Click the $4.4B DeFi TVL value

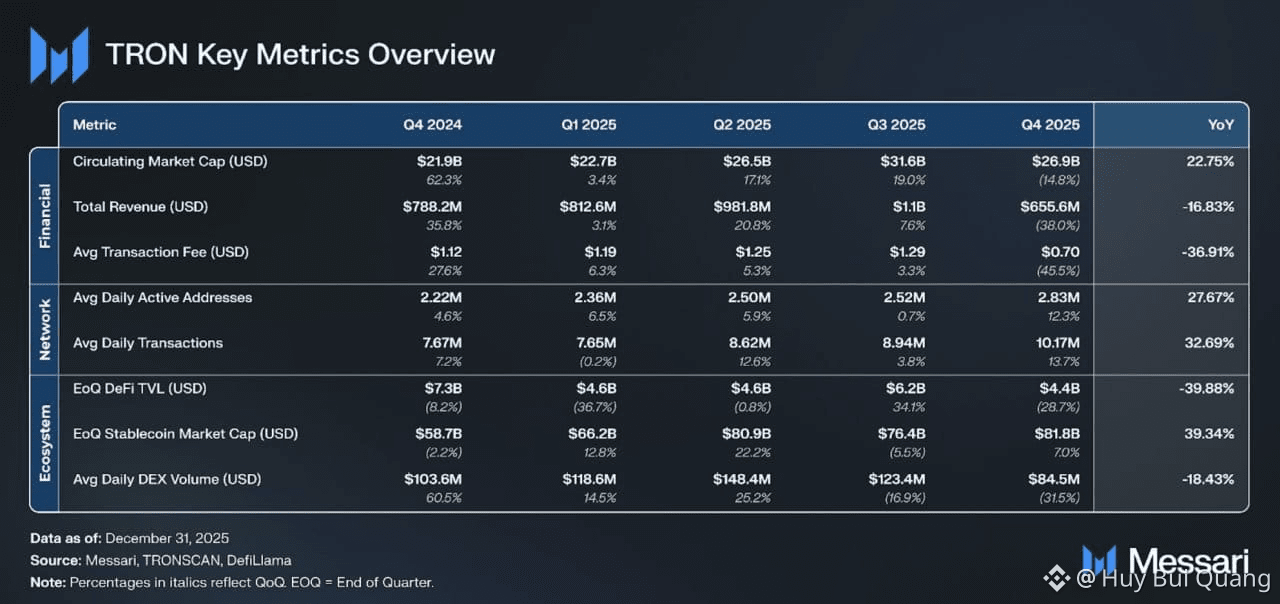1060,388
